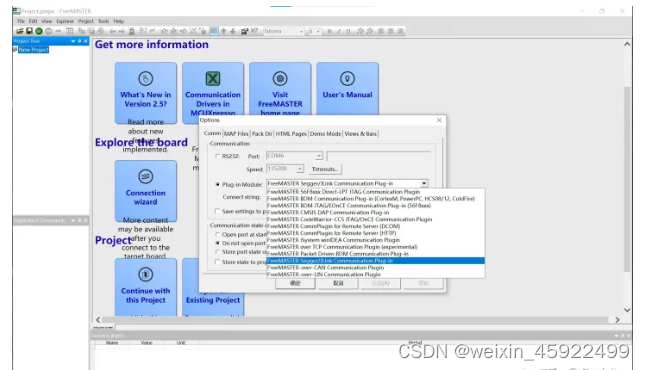Open Application Commands panel dropdown arrow

click(73, 221)
